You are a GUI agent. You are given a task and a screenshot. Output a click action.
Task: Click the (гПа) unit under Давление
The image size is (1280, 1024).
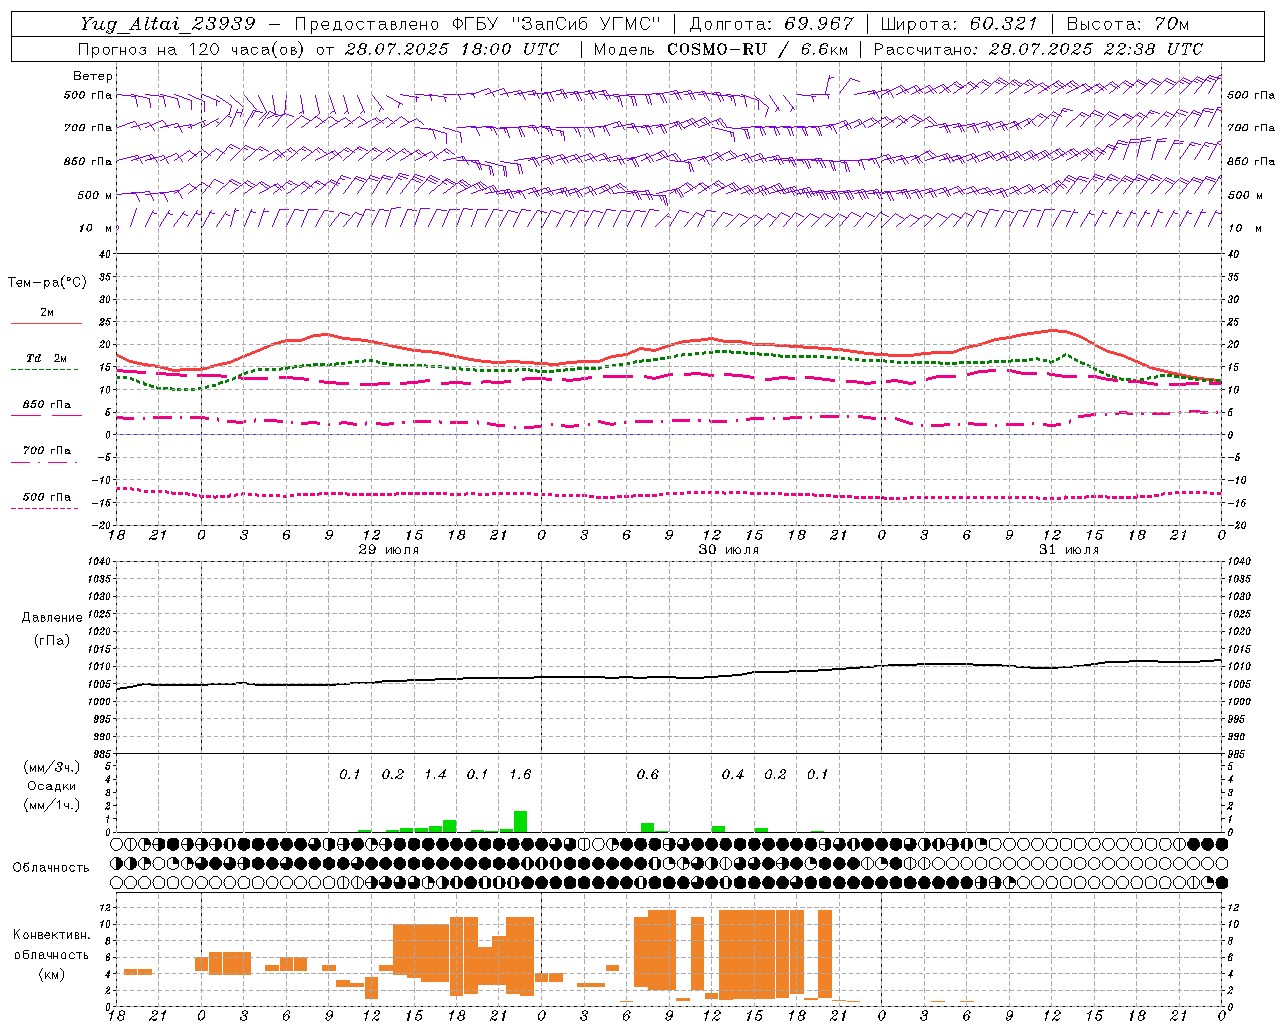pyautogui.click(x=52, y=641)
